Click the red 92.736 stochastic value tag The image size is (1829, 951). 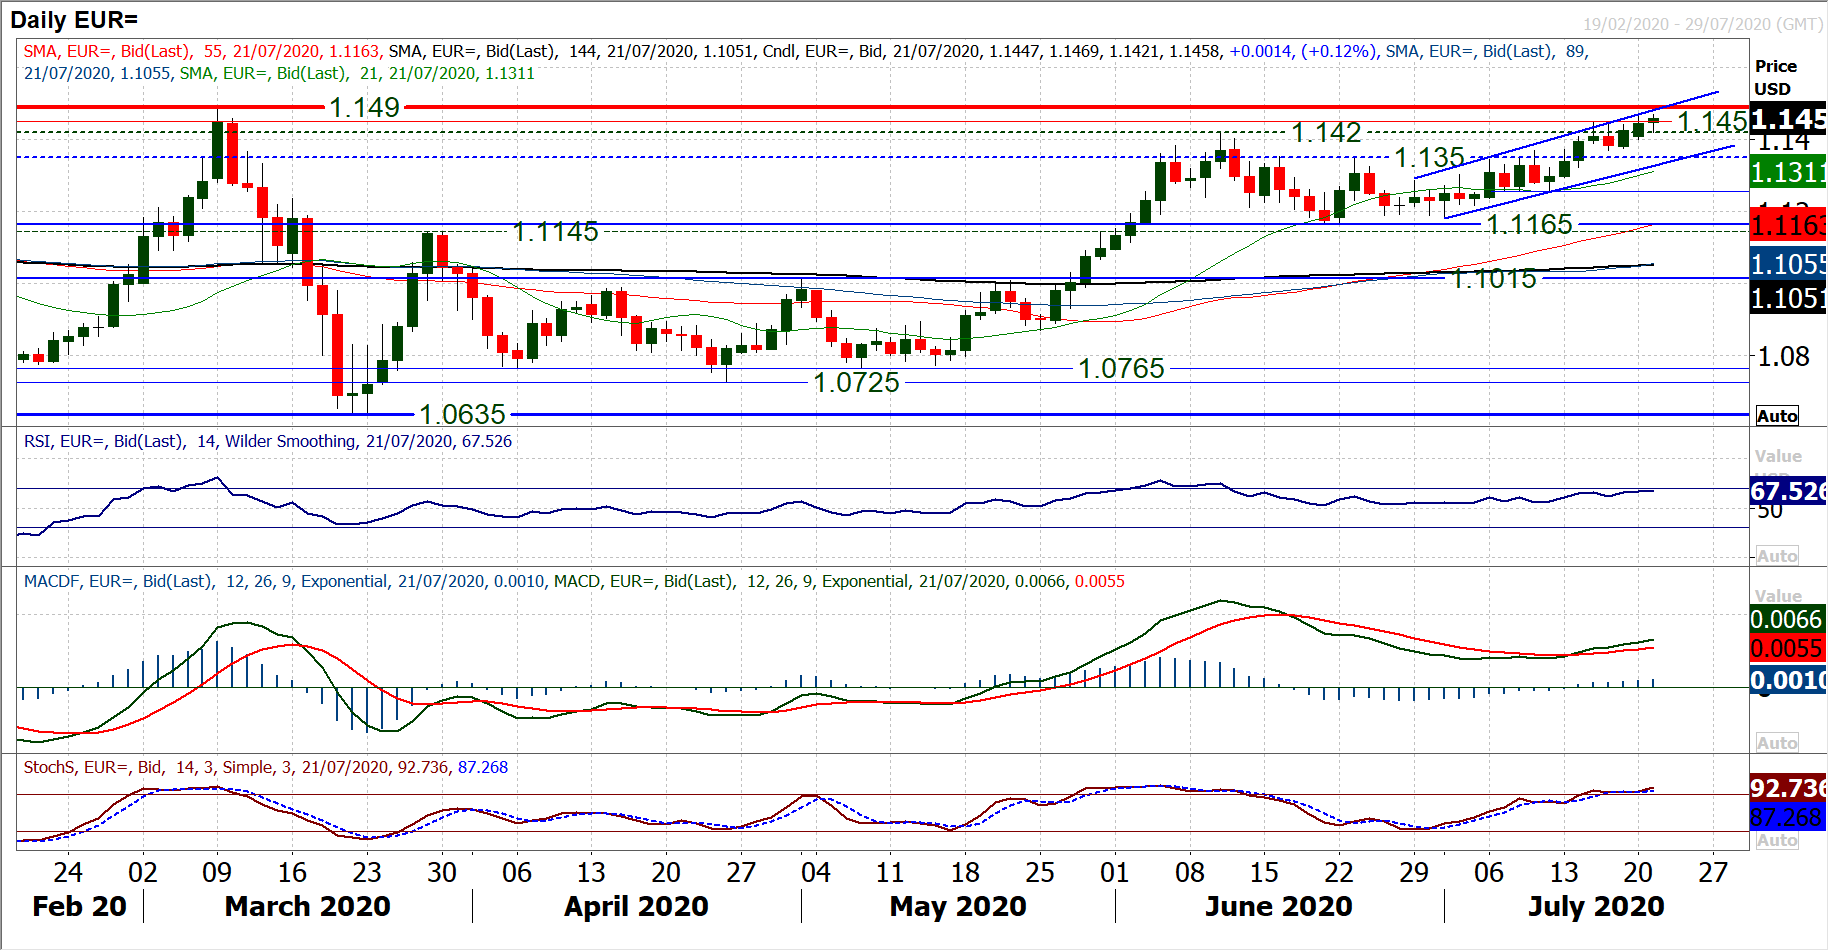1788,788
